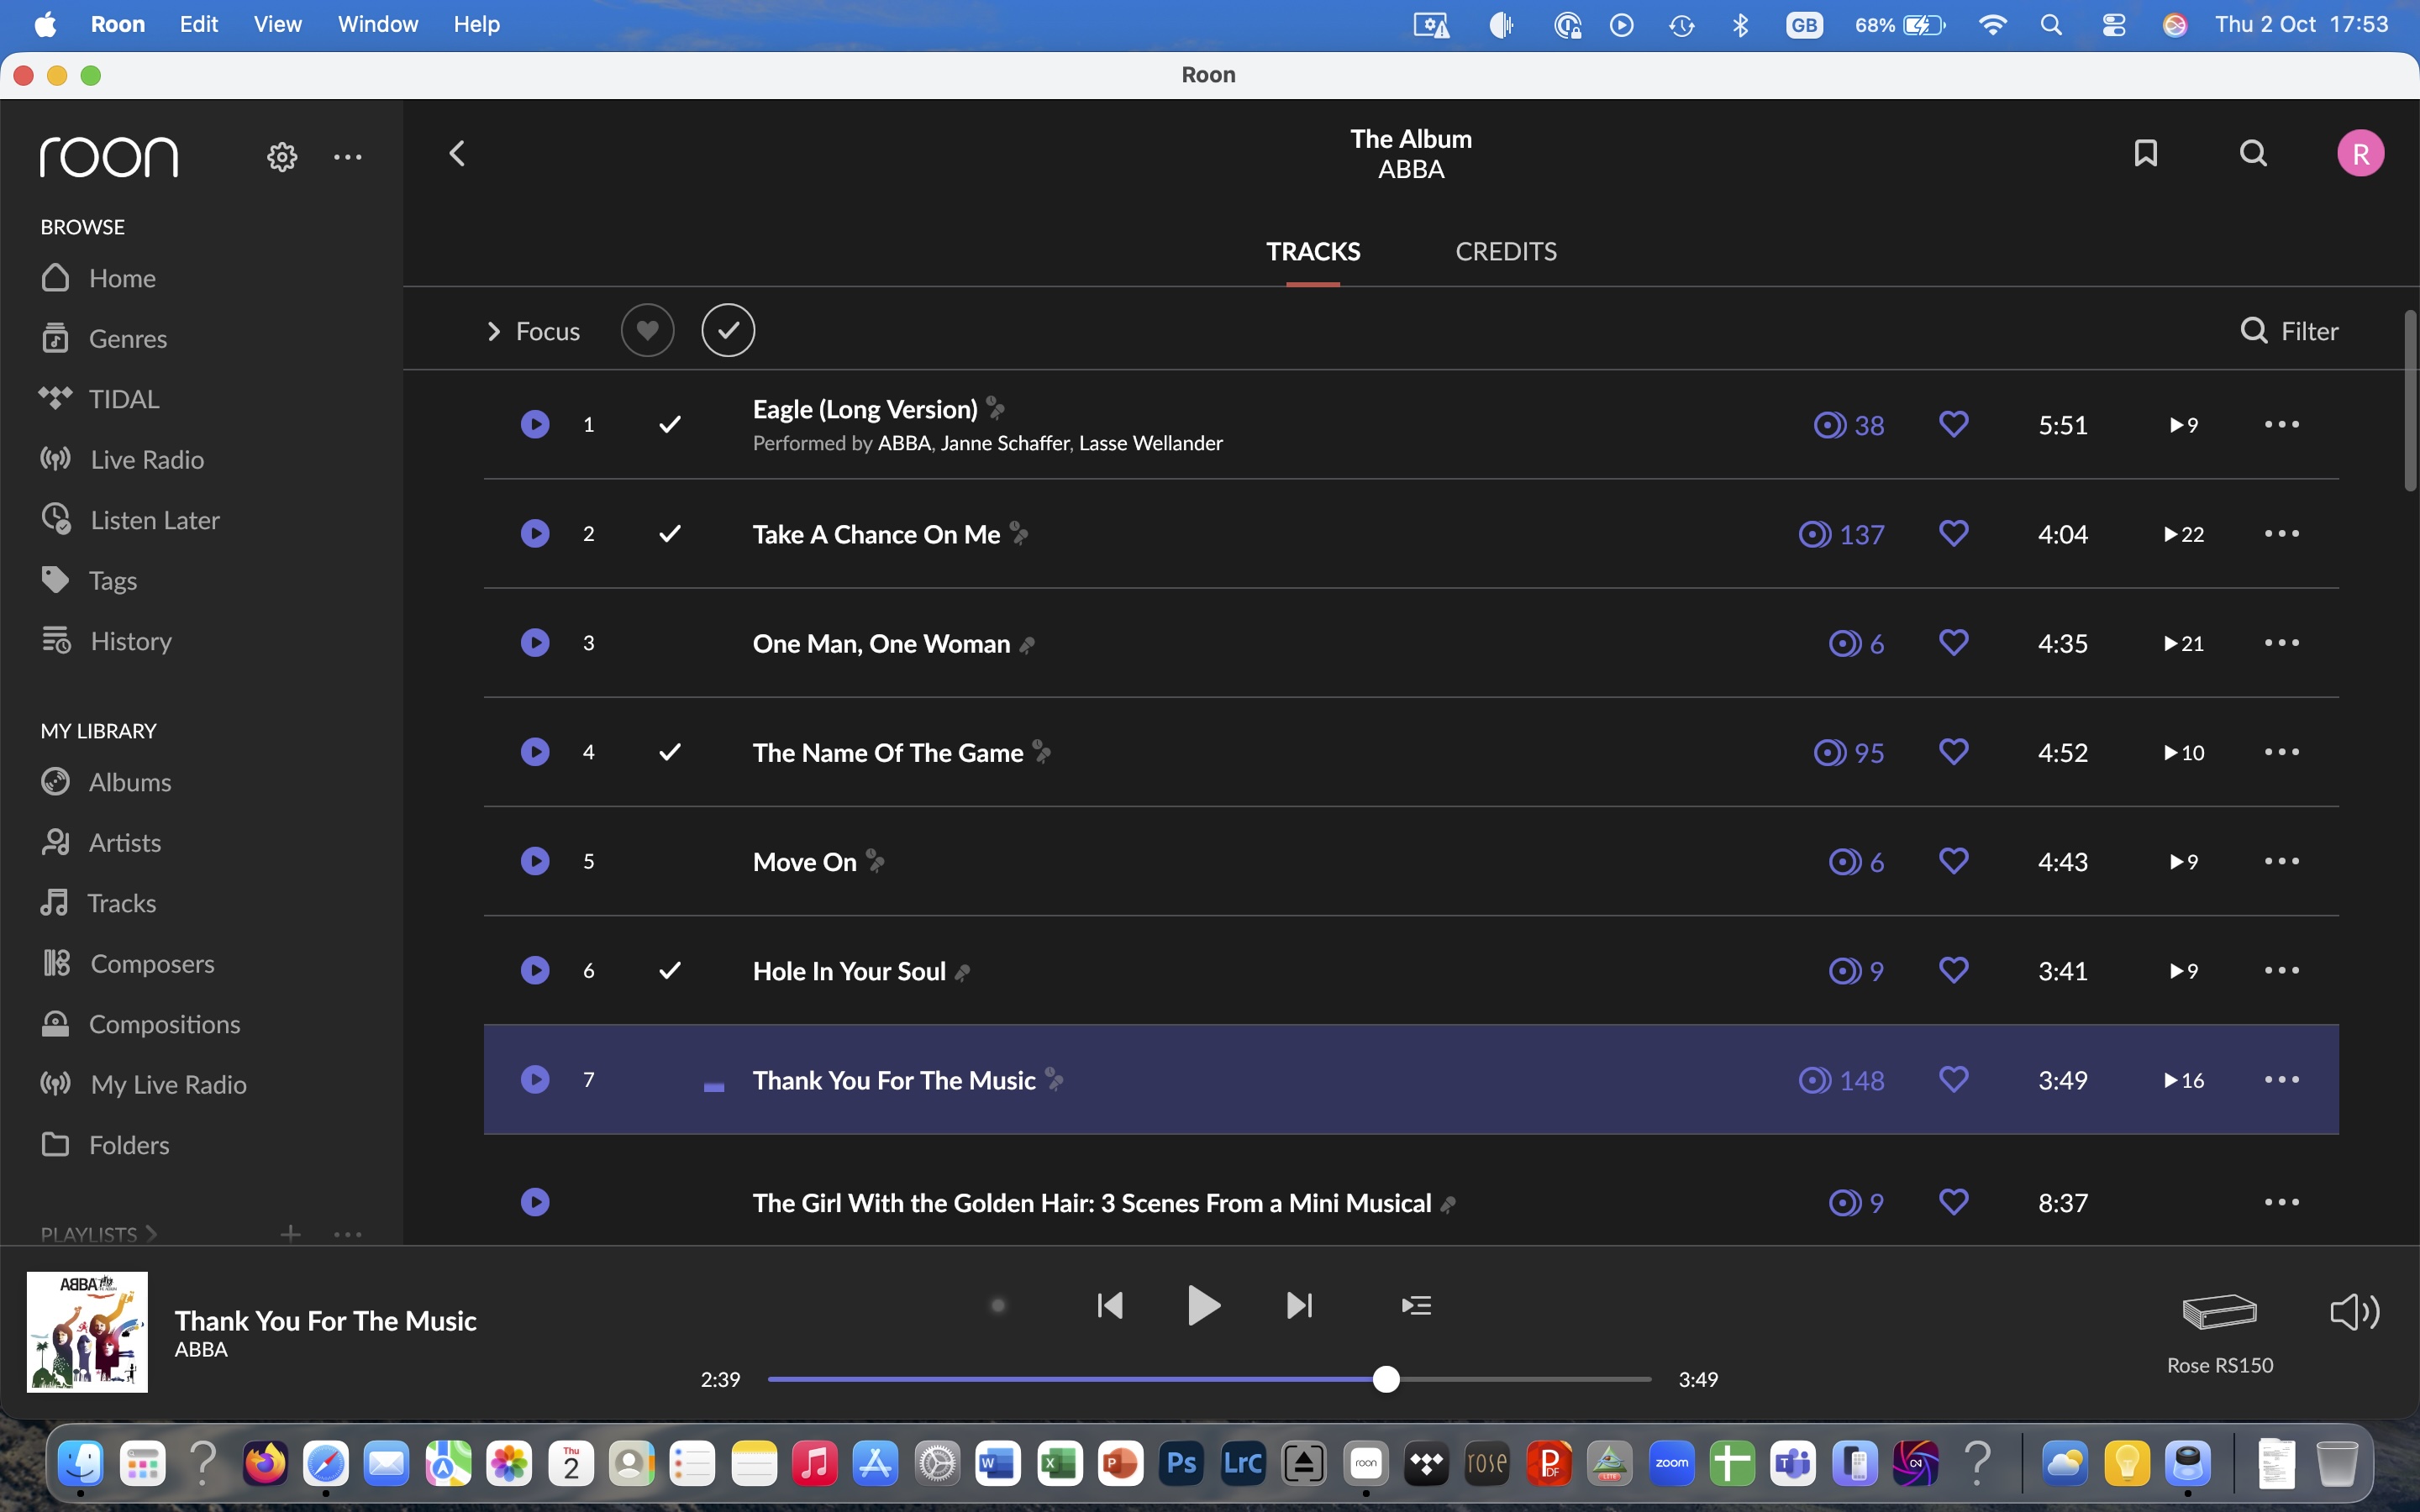Skip to next track in transport bar

point(1299,1305)
